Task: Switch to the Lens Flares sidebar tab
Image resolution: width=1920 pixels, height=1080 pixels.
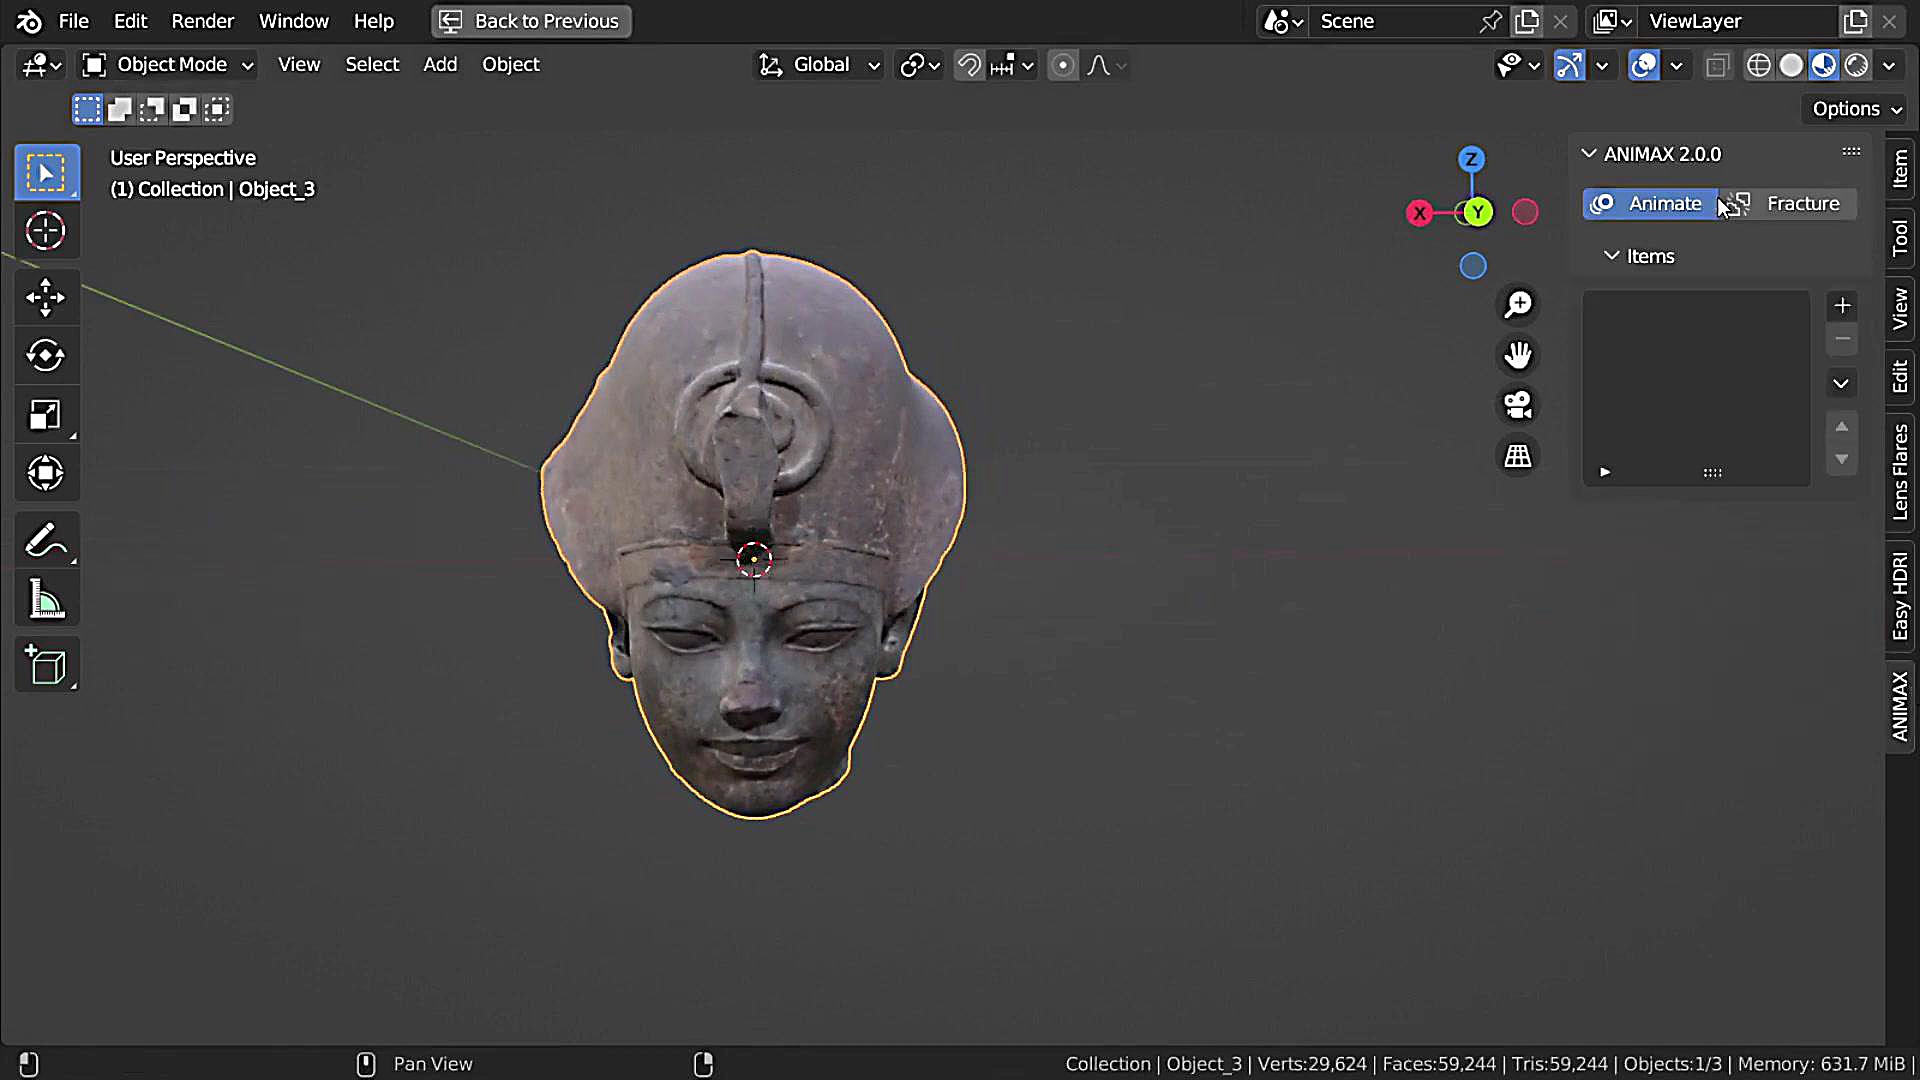Action: pos(1900,471)
